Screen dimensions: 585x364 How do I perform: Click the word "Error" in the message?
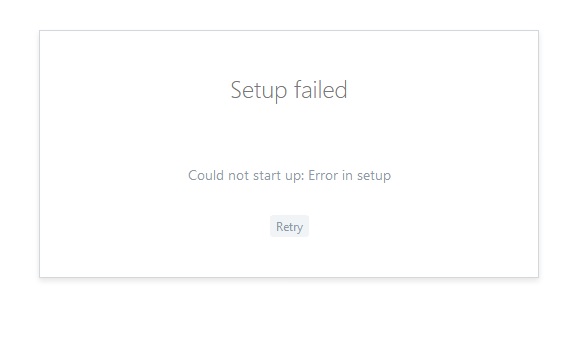tap(323, 175)
